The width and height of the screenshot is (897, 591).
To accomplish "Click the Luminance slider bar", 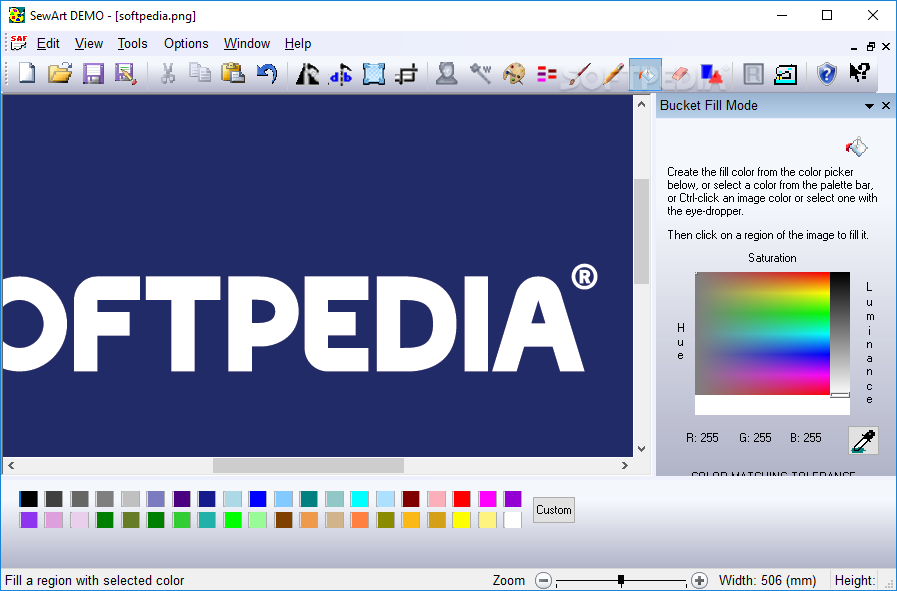I will point(840,334).
